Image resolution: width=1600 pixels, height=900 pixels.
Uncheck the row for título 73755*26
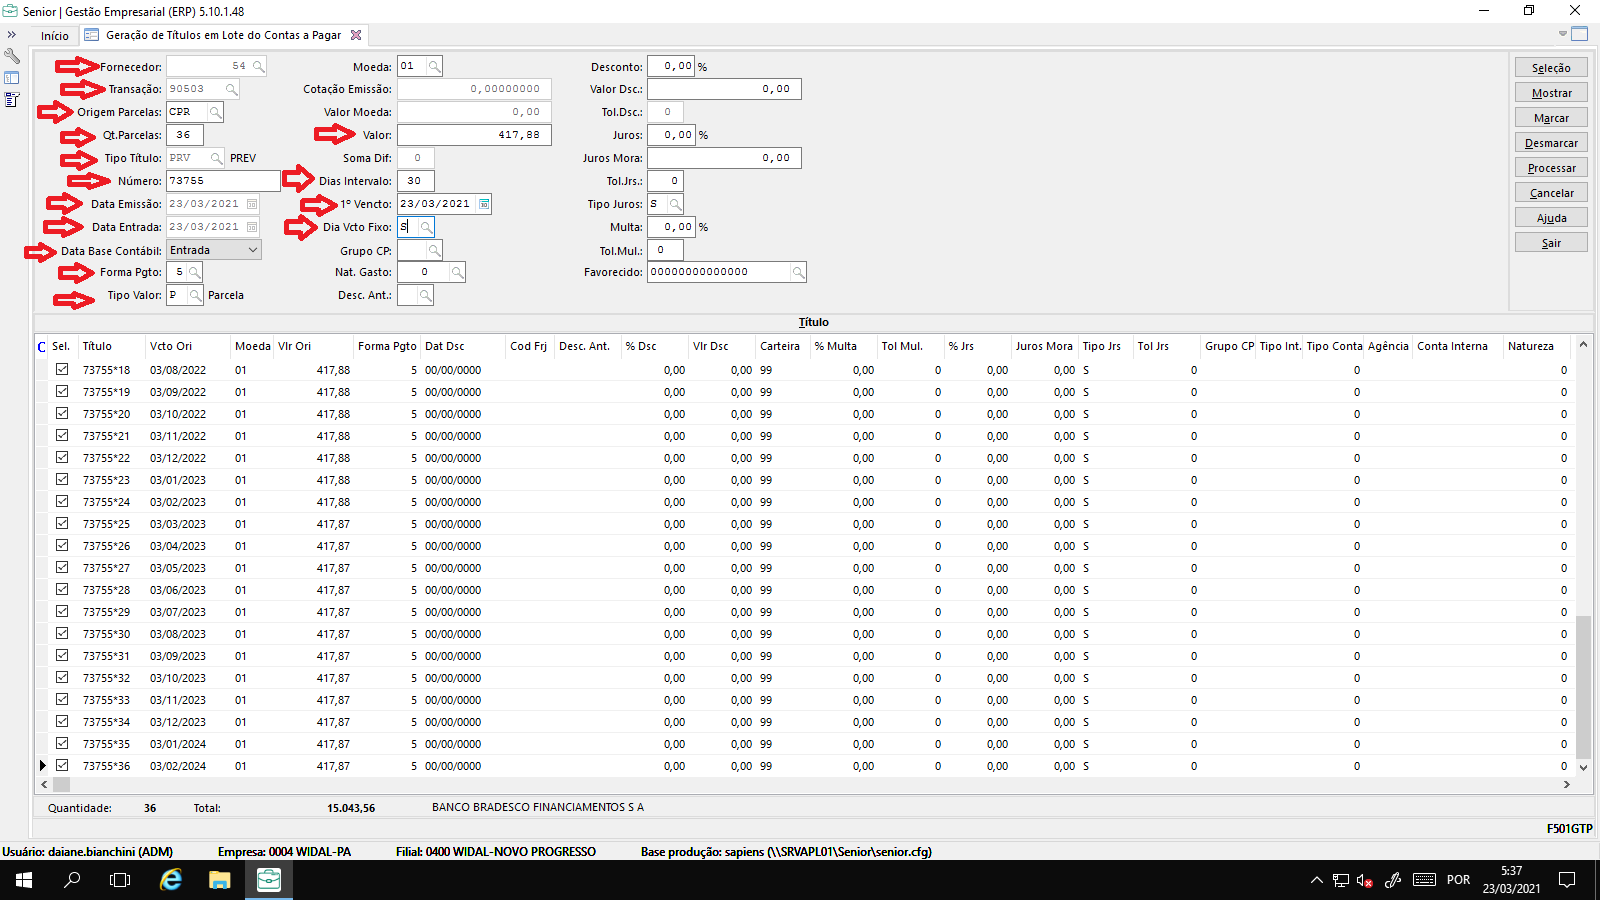[62, 546]
